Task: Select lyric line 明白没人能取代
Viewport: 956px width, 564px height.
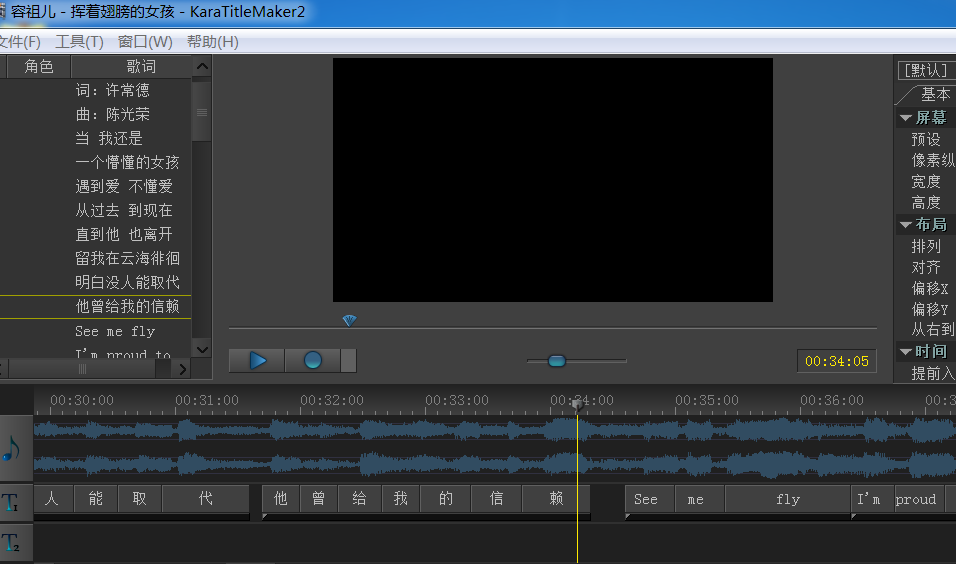Action: [x=127, y=282]
